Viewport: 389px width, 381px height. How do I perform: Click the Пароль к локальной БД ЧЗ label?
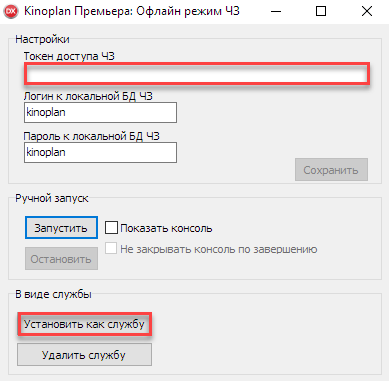(x=91, y=136)
